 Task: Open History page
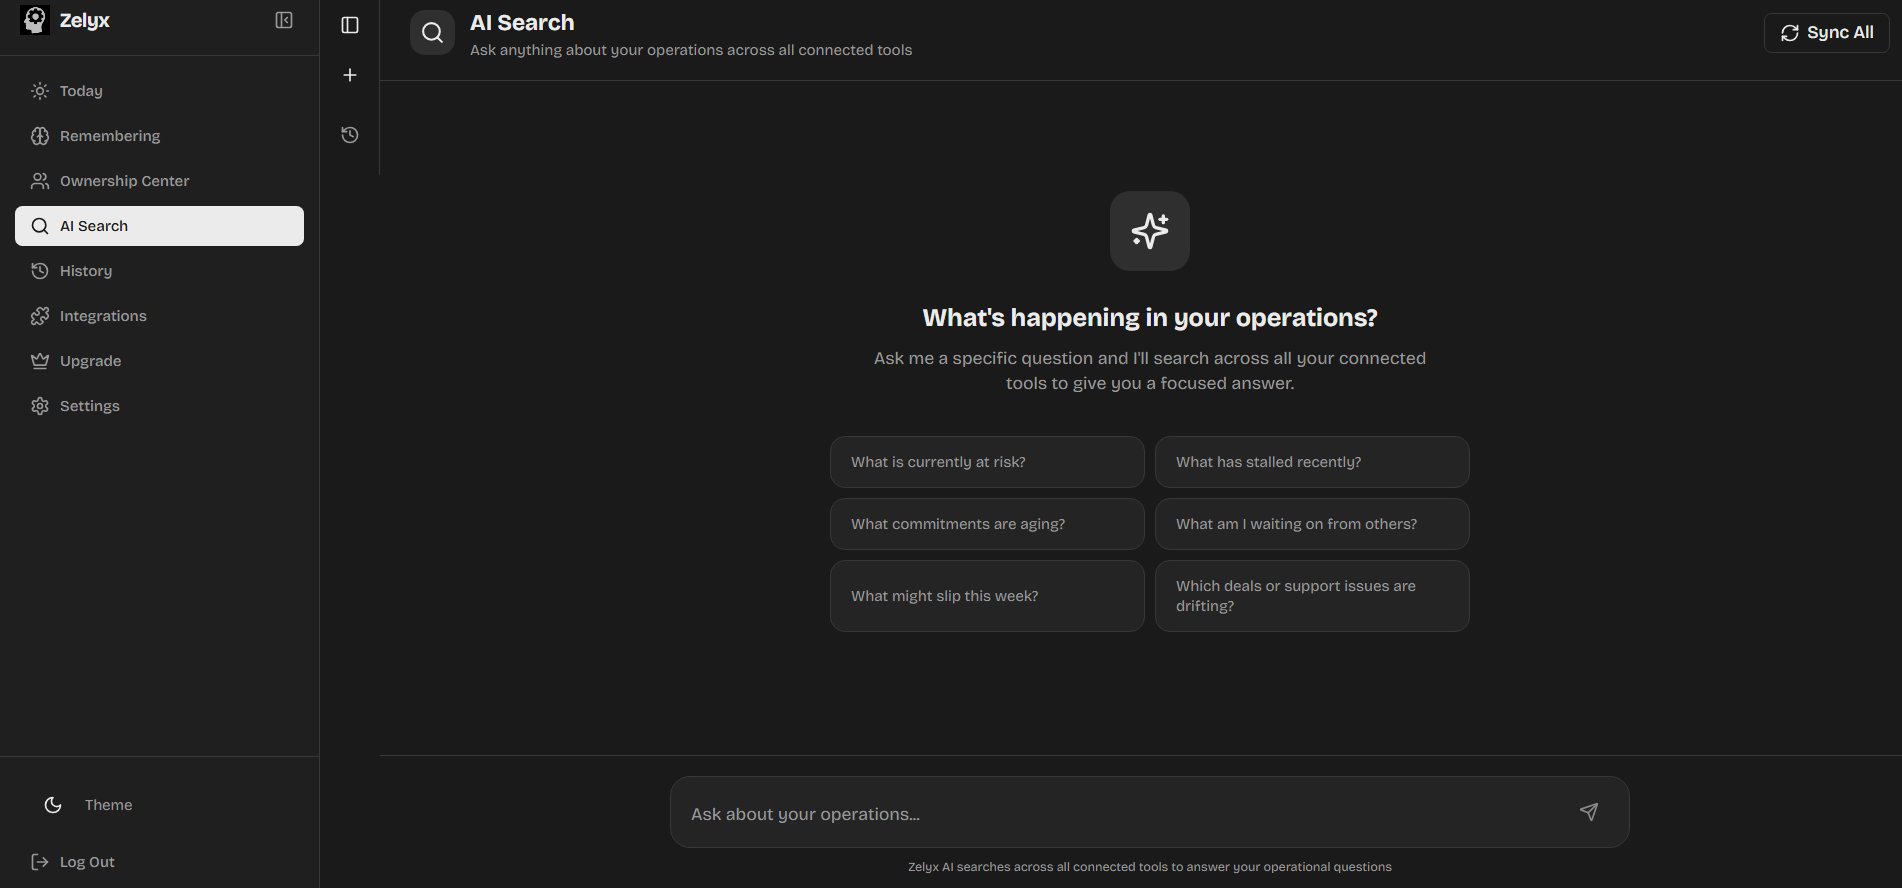pyautogui.click(x=160, y=271)
